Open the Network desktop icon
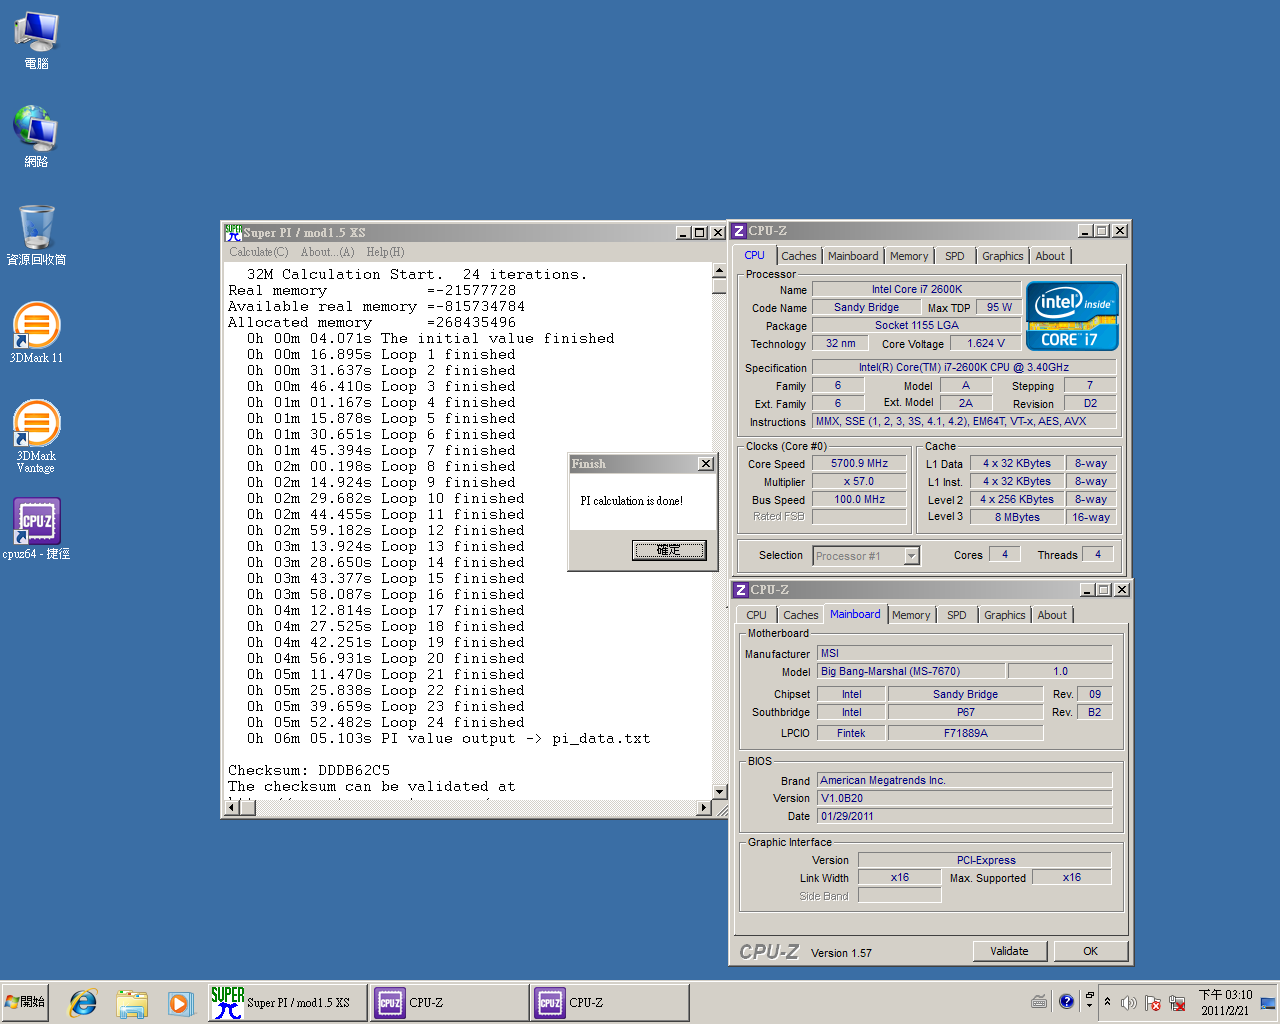This screenshot has height=1024, width=1280. 36,136
